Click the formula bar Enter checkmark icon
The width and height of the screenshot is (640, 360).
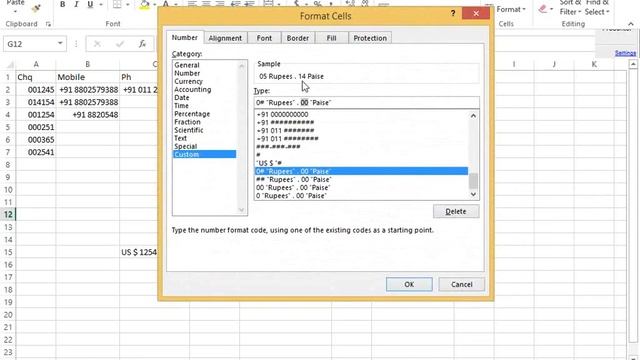point(120,44)
